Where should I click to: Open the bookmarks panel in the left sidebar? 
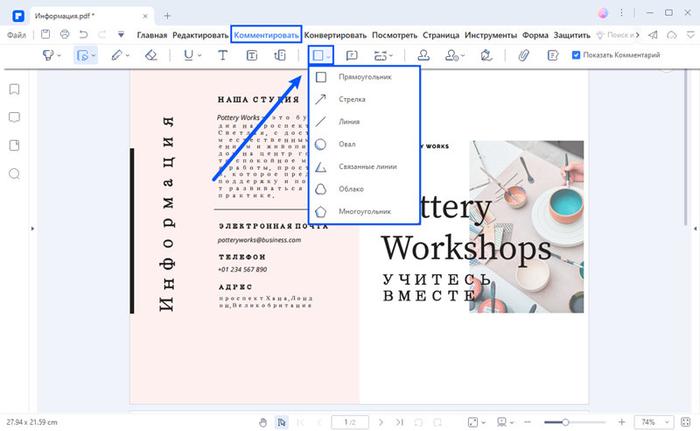coord(15,89)
